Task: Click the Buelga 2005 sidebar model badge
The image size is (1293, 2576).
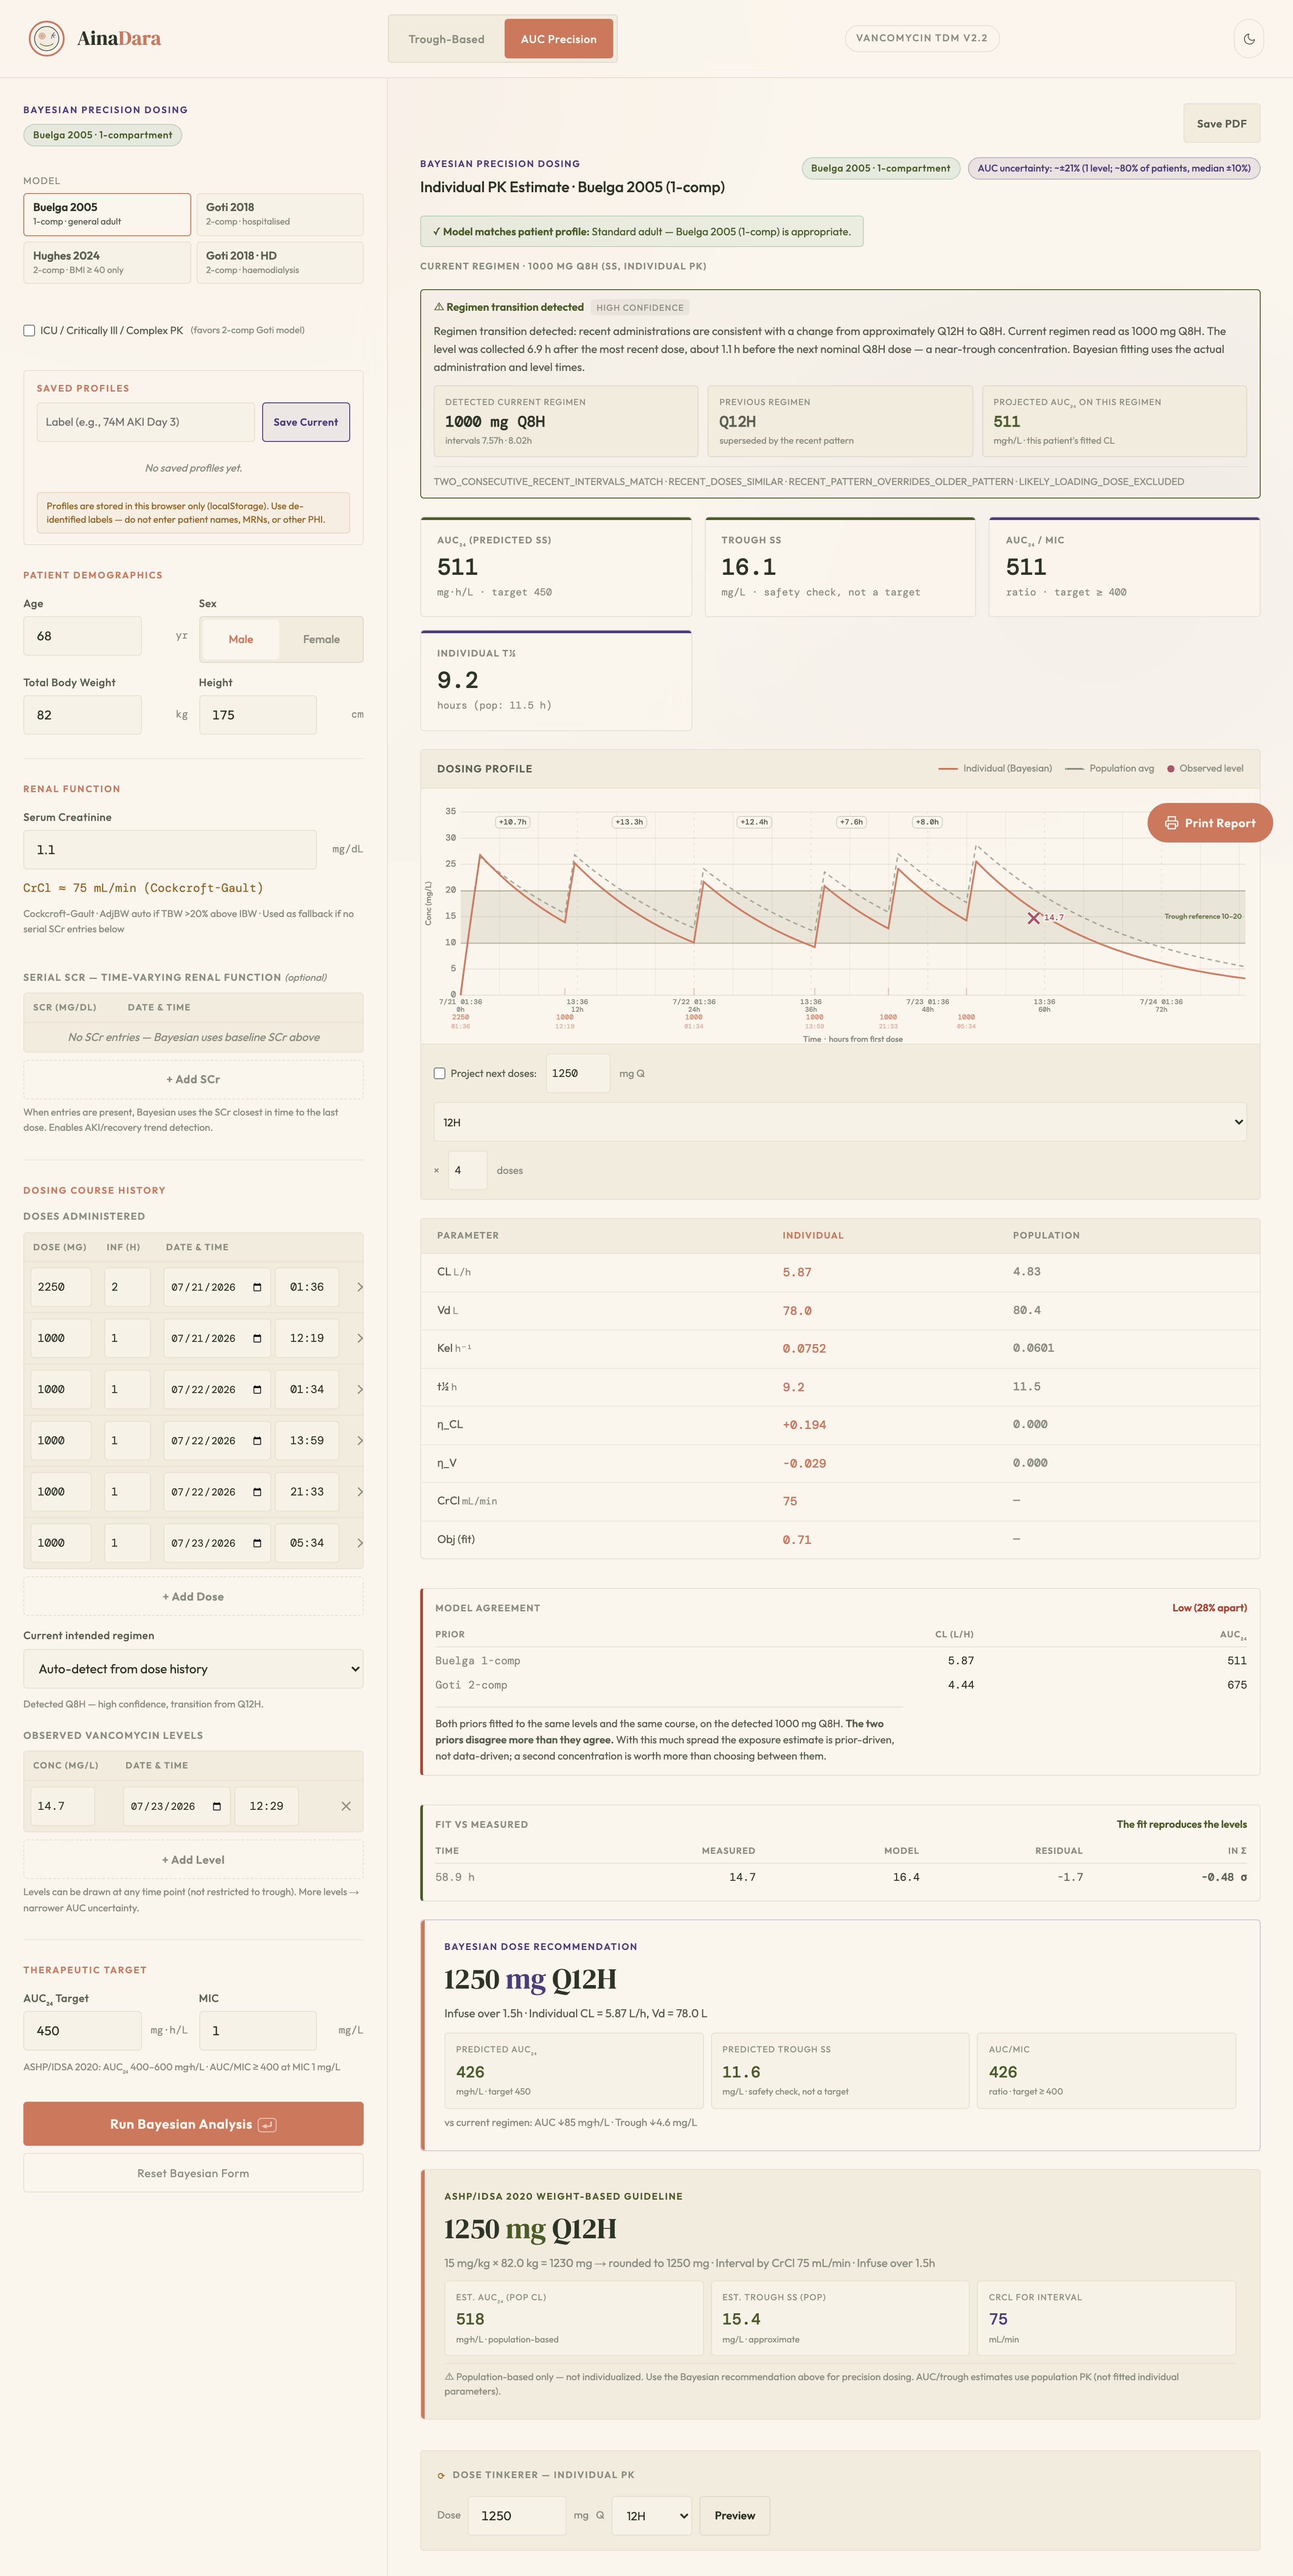Action: pos(102,135)
